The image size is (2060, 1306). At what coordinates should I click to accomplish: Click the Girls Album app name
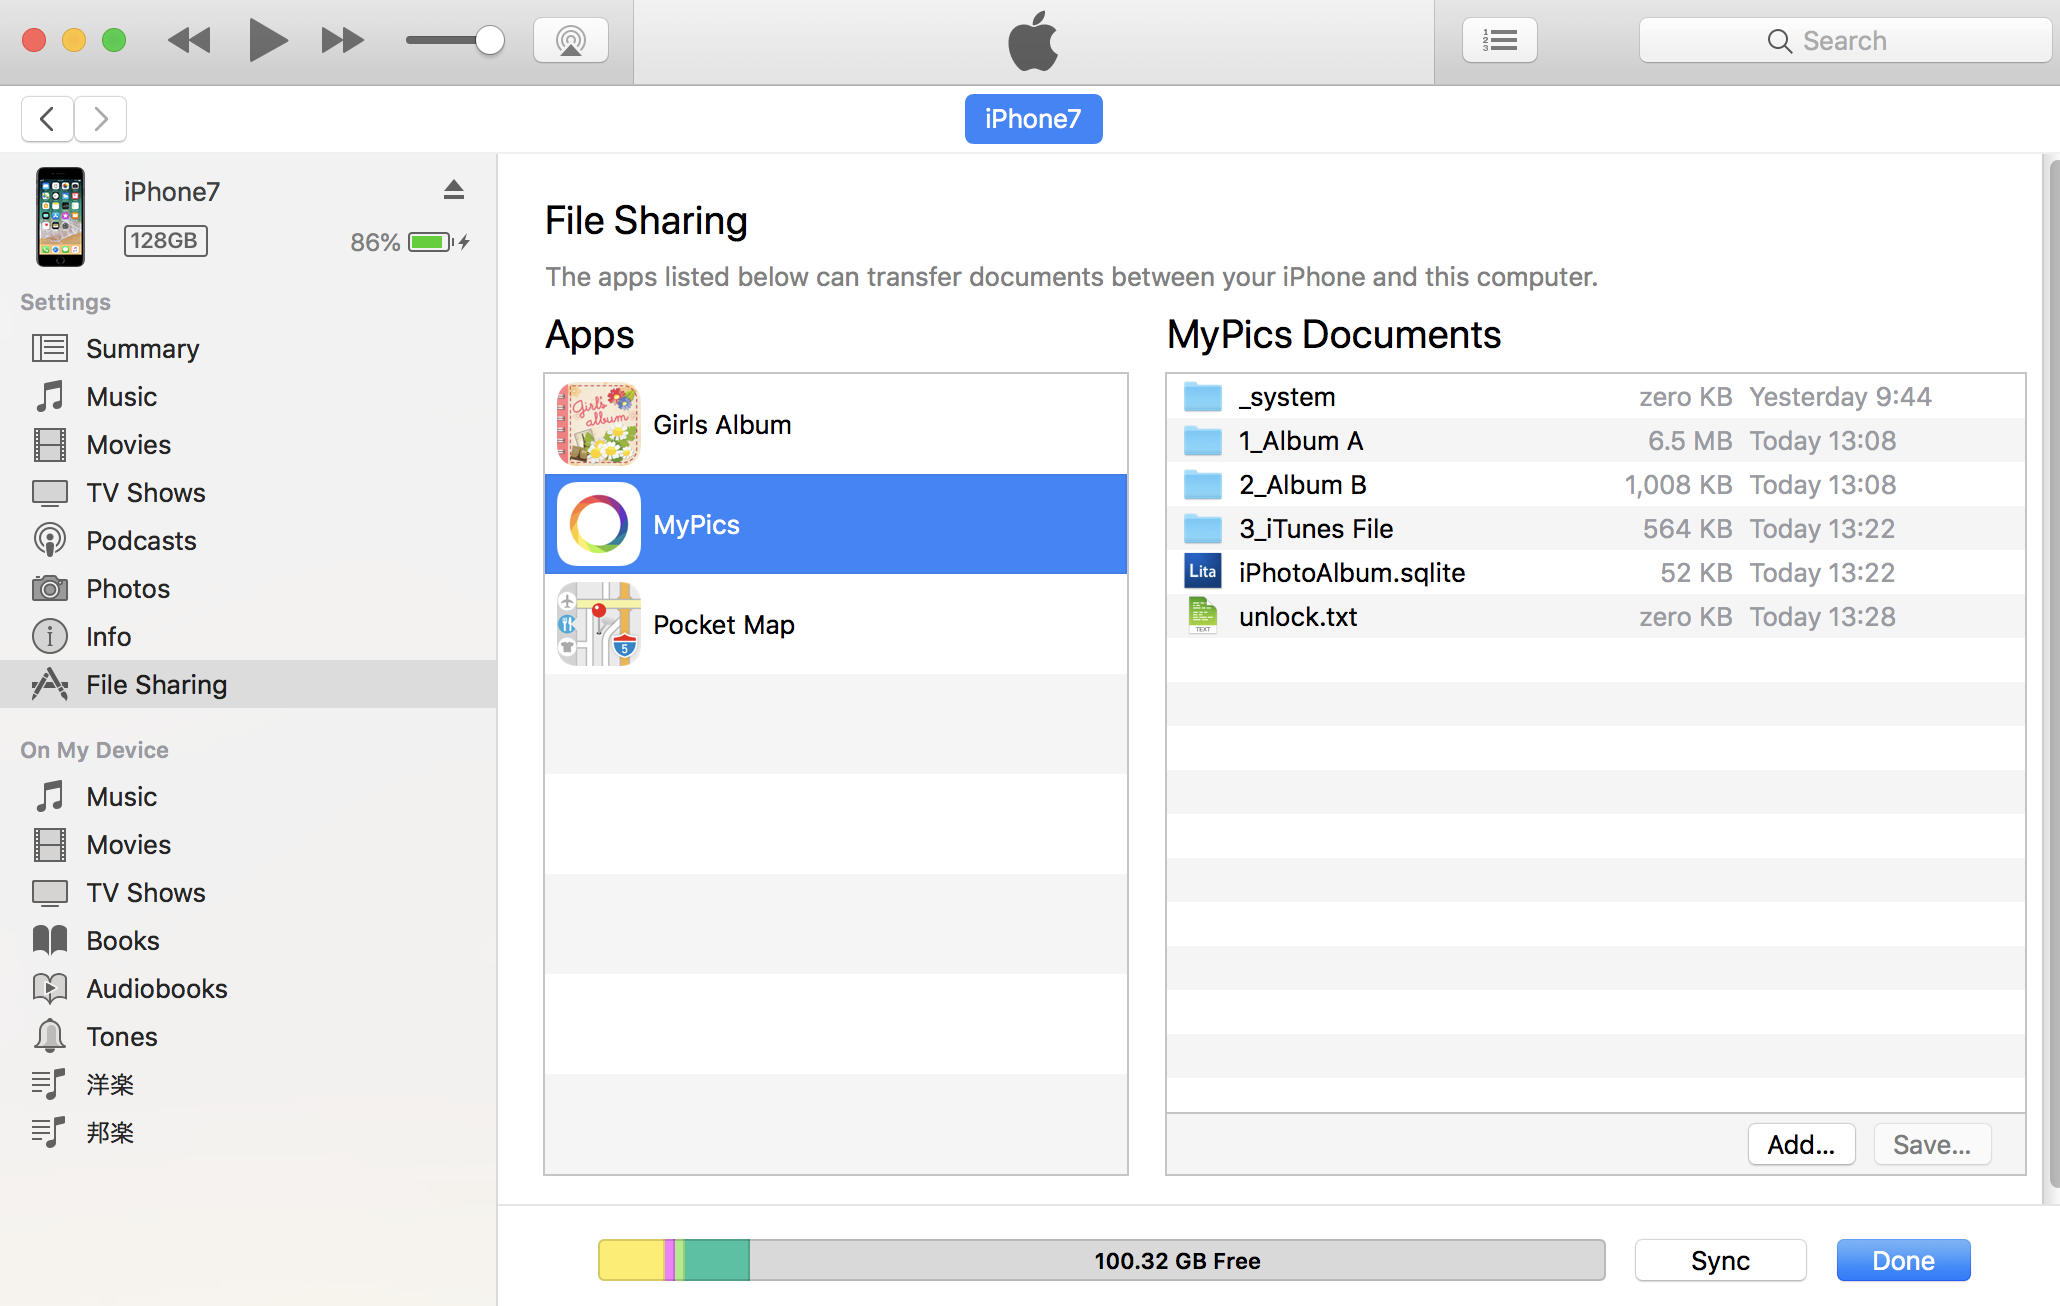[722, 425]
